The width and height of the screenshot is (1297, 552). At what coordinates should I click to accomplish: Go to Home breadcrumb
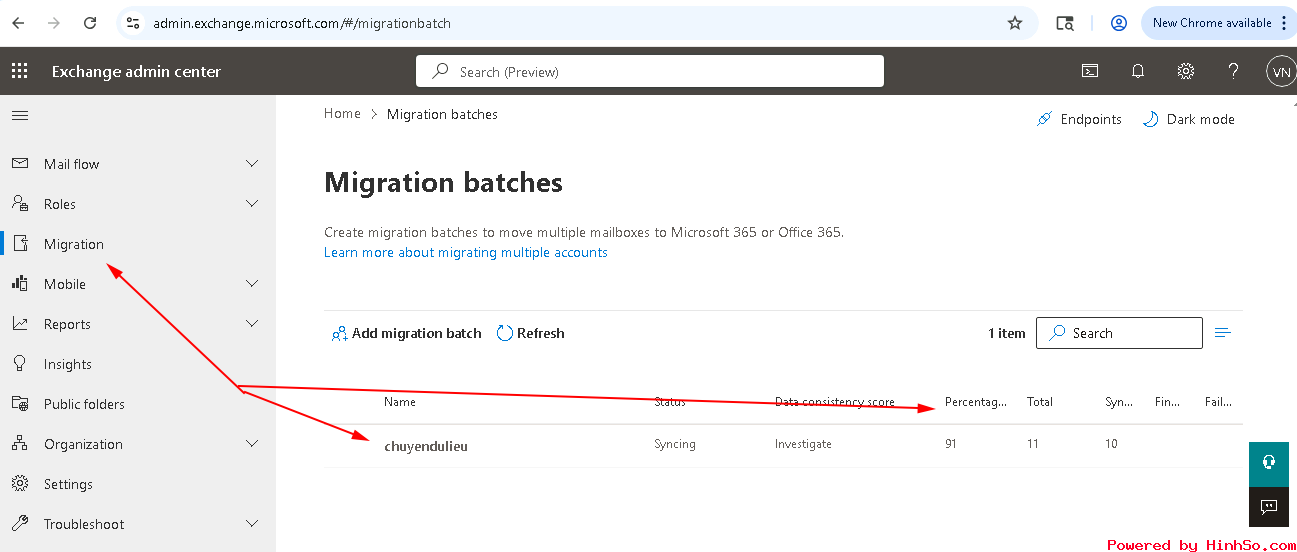(x=342, y=114)
